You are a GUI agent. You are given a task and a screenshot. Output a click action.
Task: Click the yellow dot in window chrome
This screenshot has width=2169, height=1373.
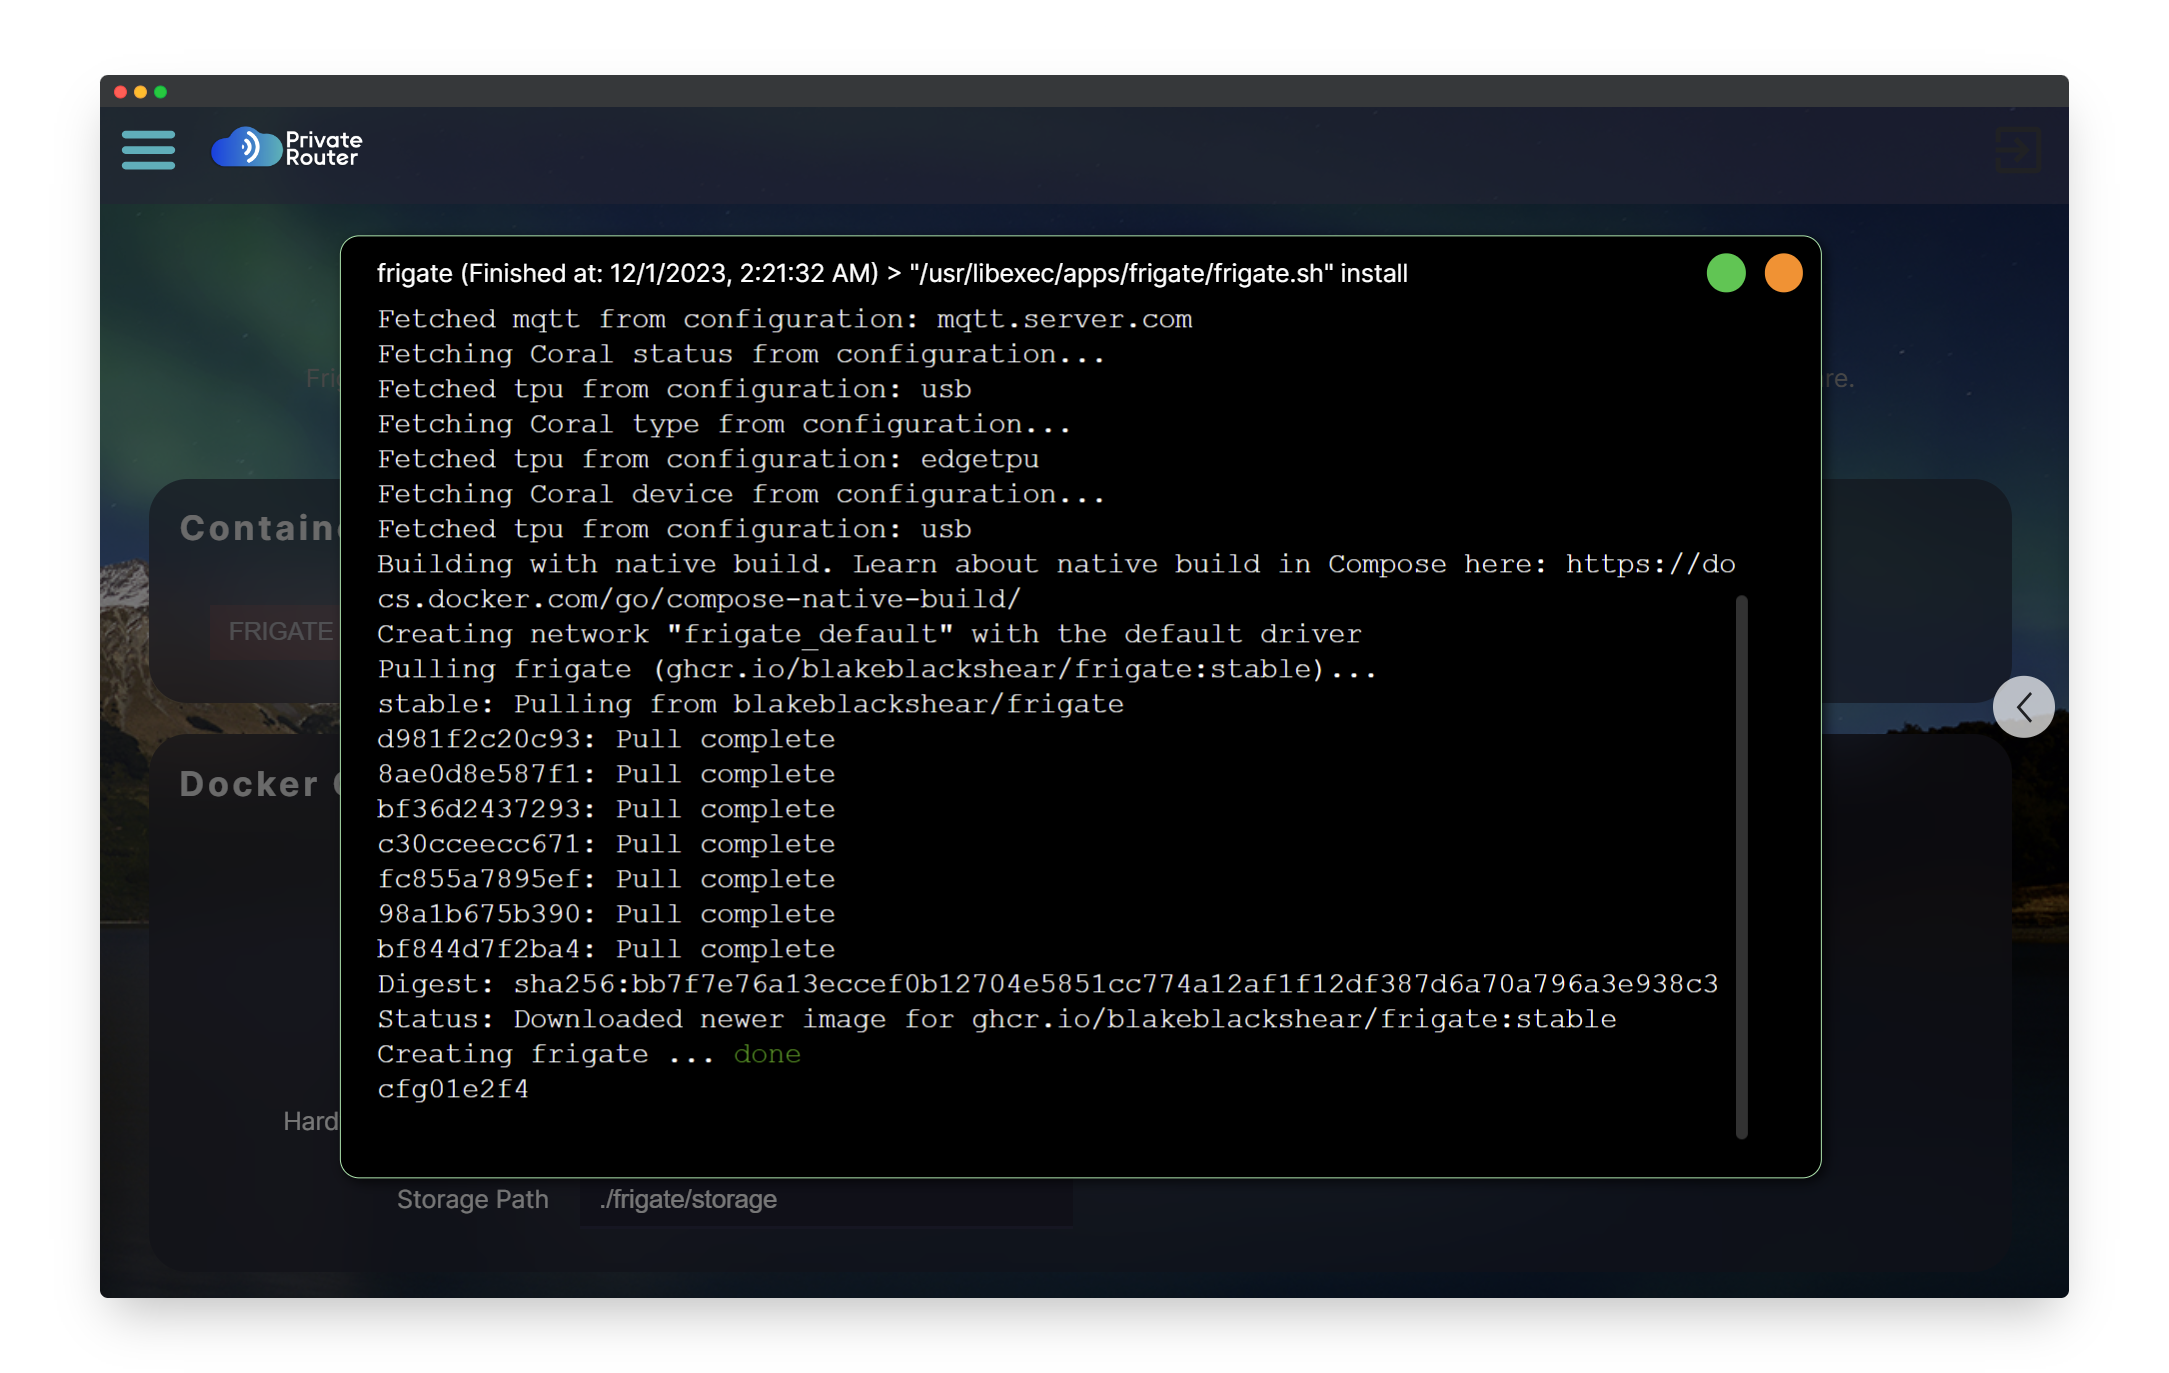point(140,92)
